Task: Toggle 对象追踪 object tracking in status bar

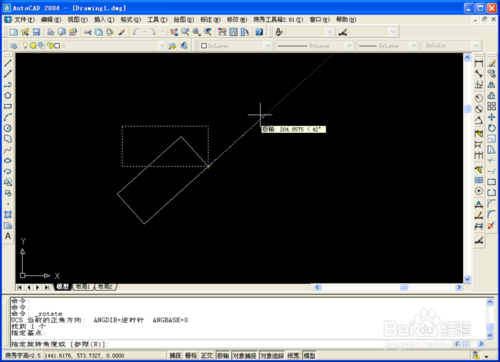Action: 272,356
